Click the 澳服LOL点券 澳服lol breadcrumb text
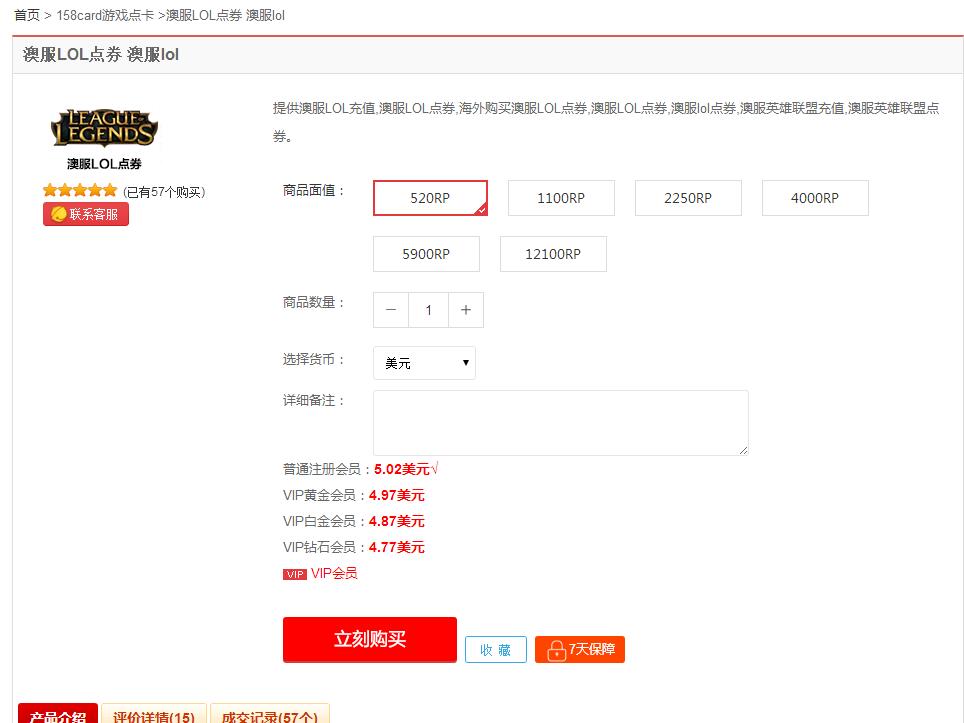Screen dimensions: 964x723 (226, 15)
